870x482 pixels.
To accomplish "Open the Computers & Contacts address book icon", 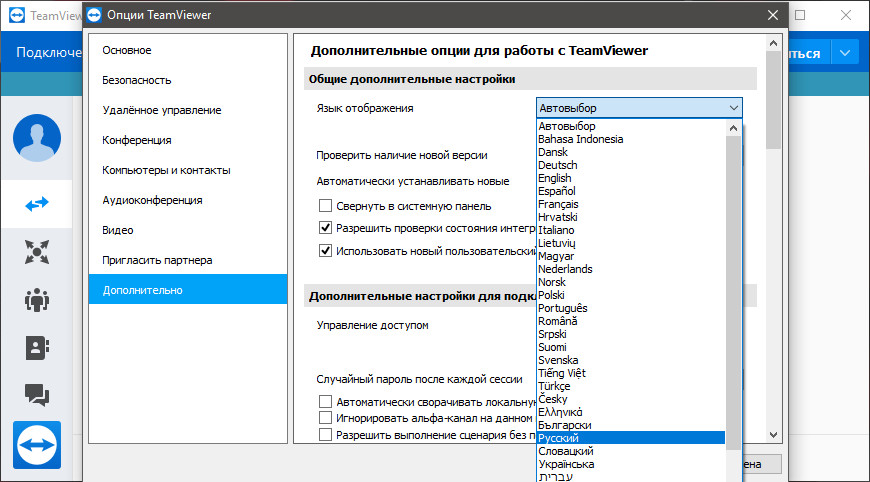I will click(x=37, y=348).
